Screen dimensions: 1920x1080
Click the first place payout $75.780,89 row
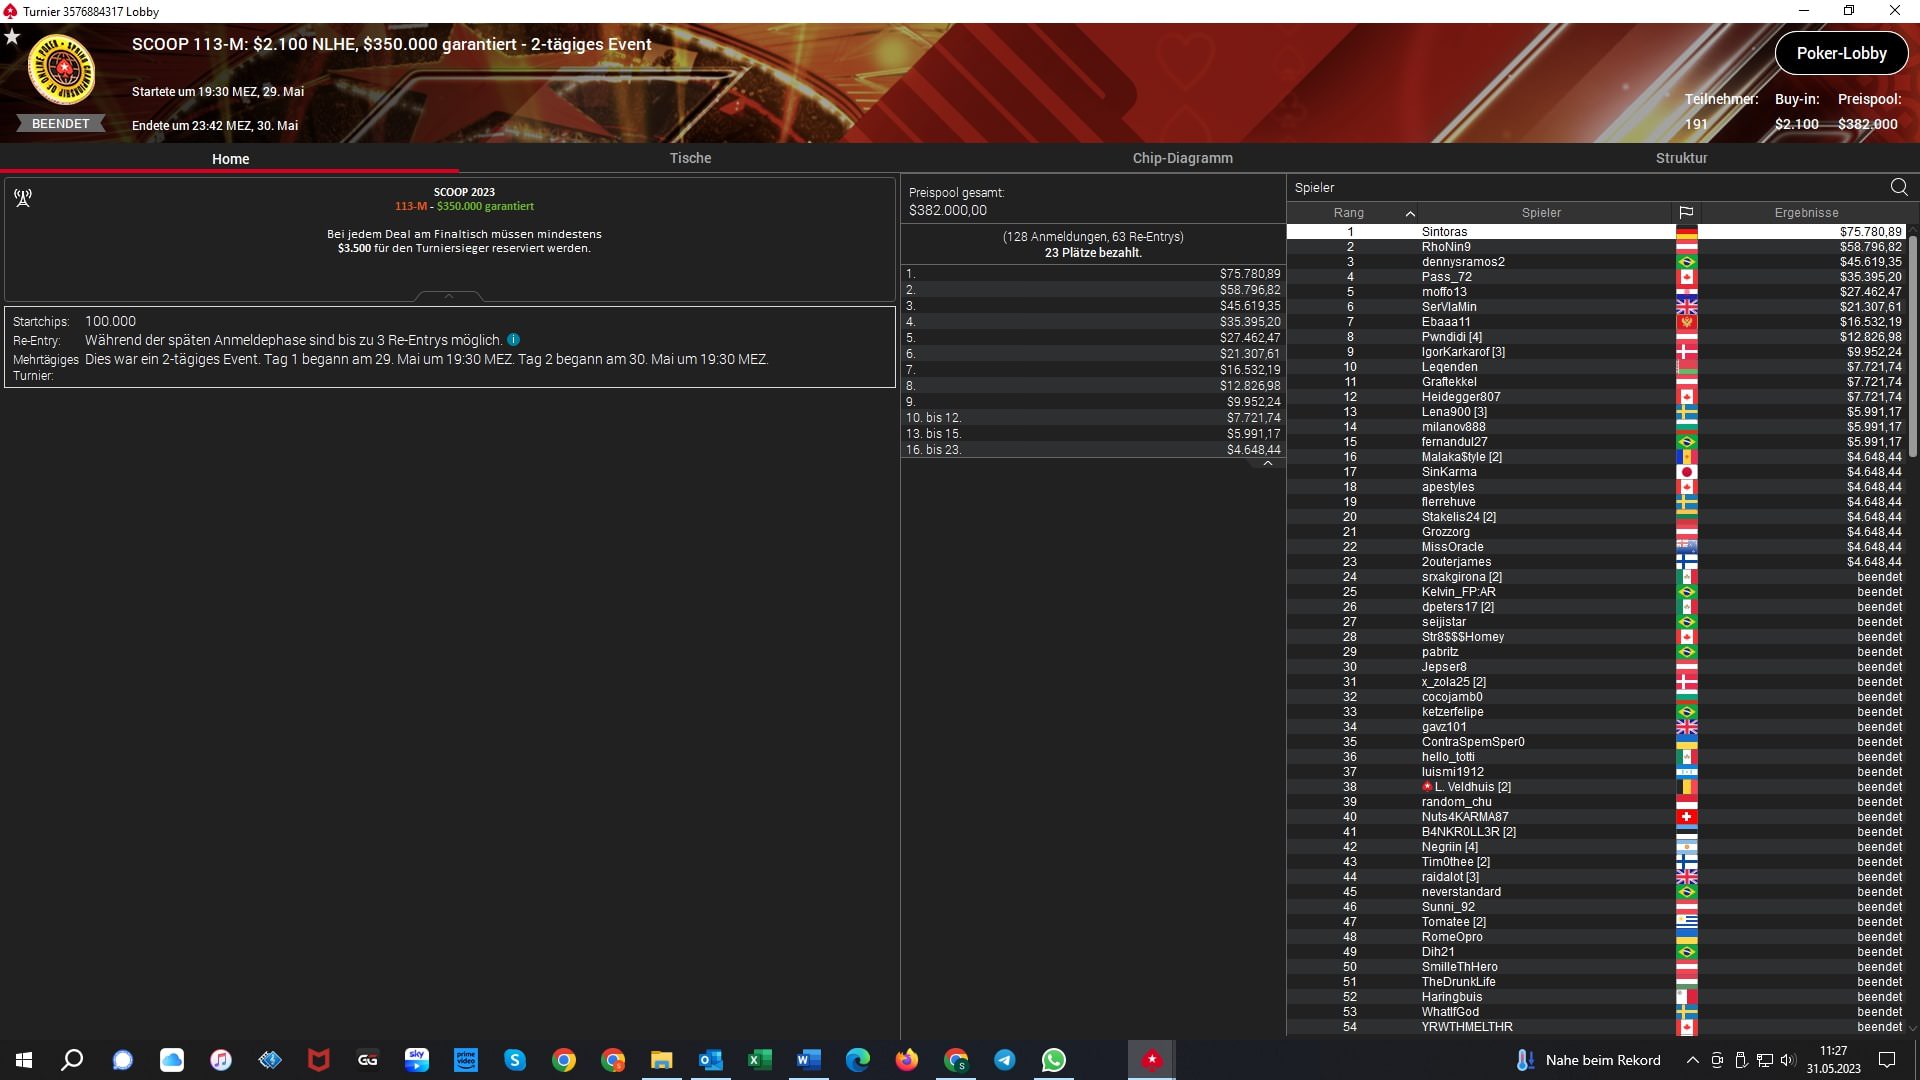click(1093, 274)
